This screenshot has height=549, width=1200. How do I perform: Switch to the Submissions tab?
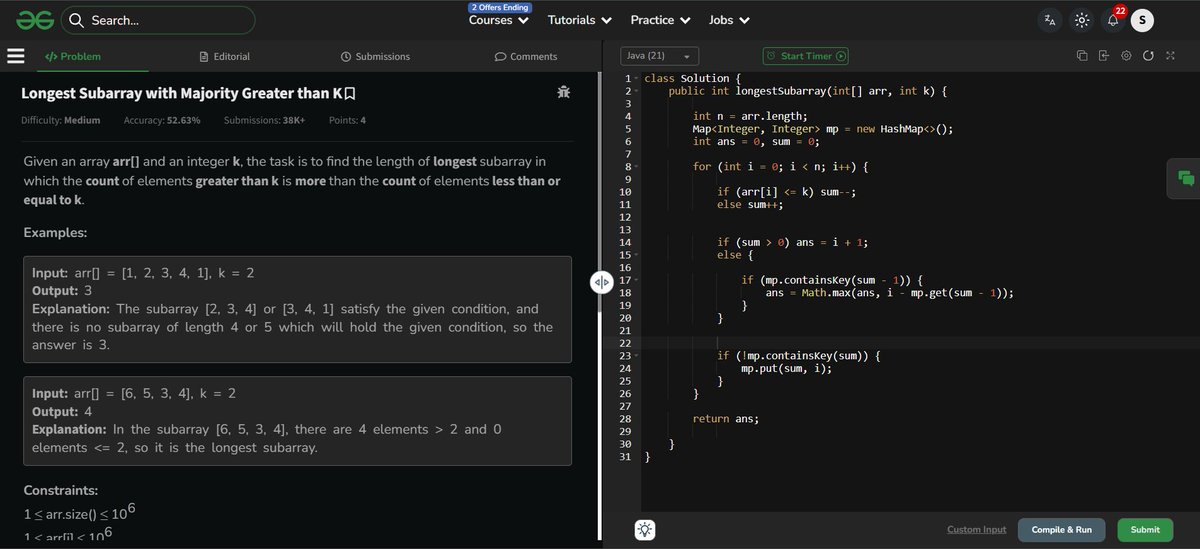click(x=375, y=57)
